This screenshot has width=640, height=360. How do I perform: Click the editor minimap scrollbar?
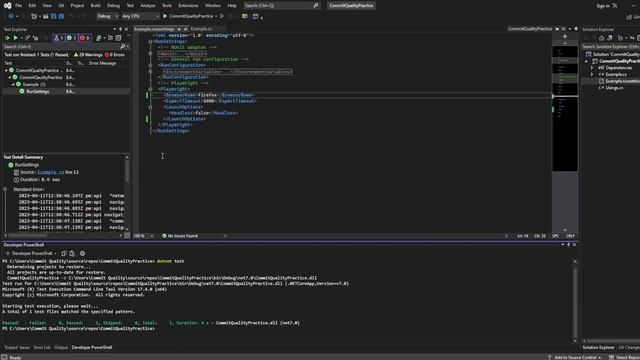565,108
